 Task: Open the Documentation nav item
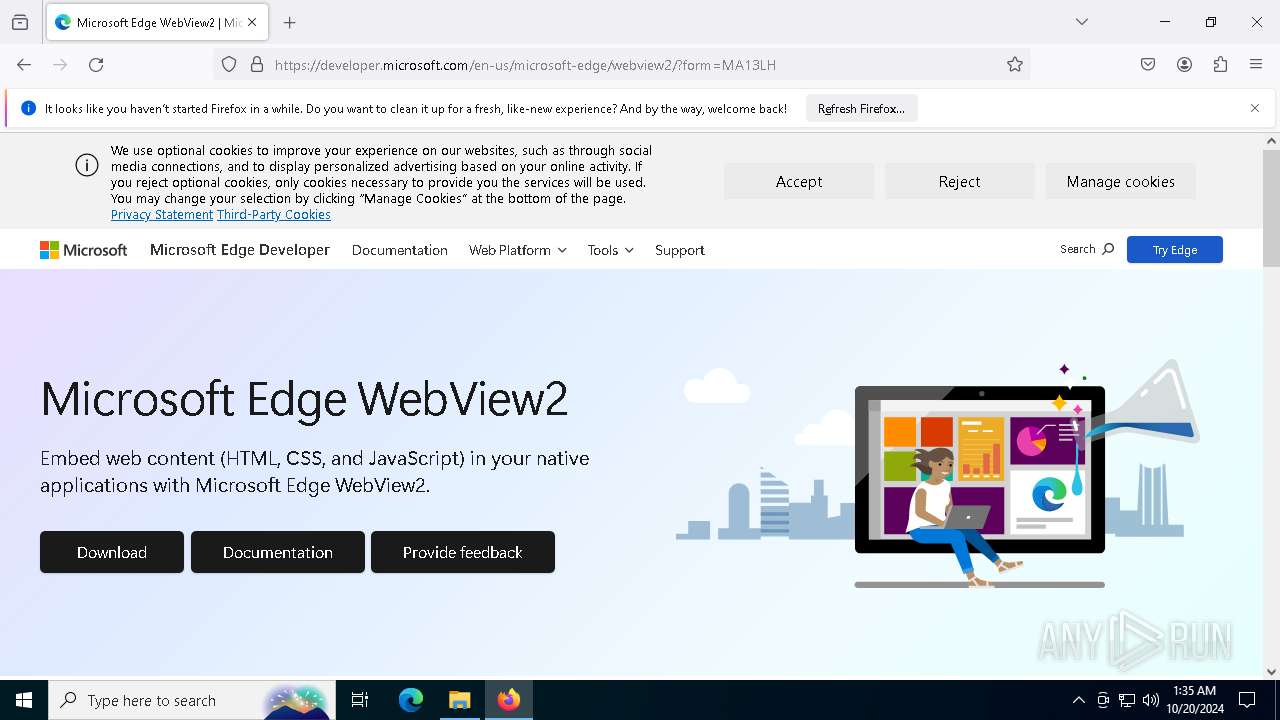tap(399, 250)
